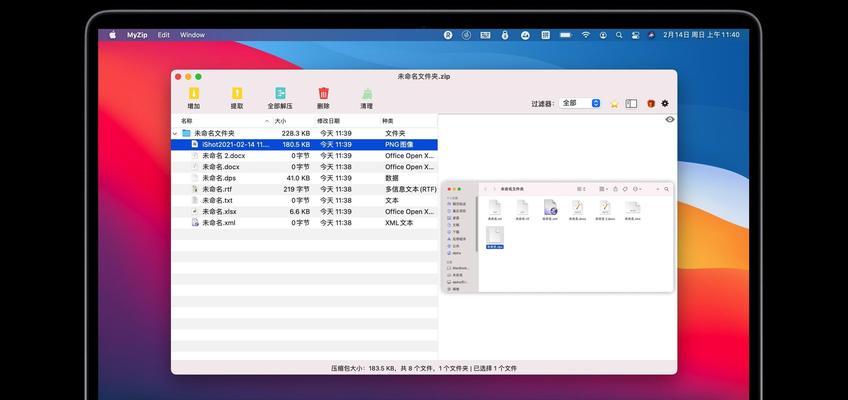Click the menu bar date and time
The image size is (848, 400).
click(701, 35)
